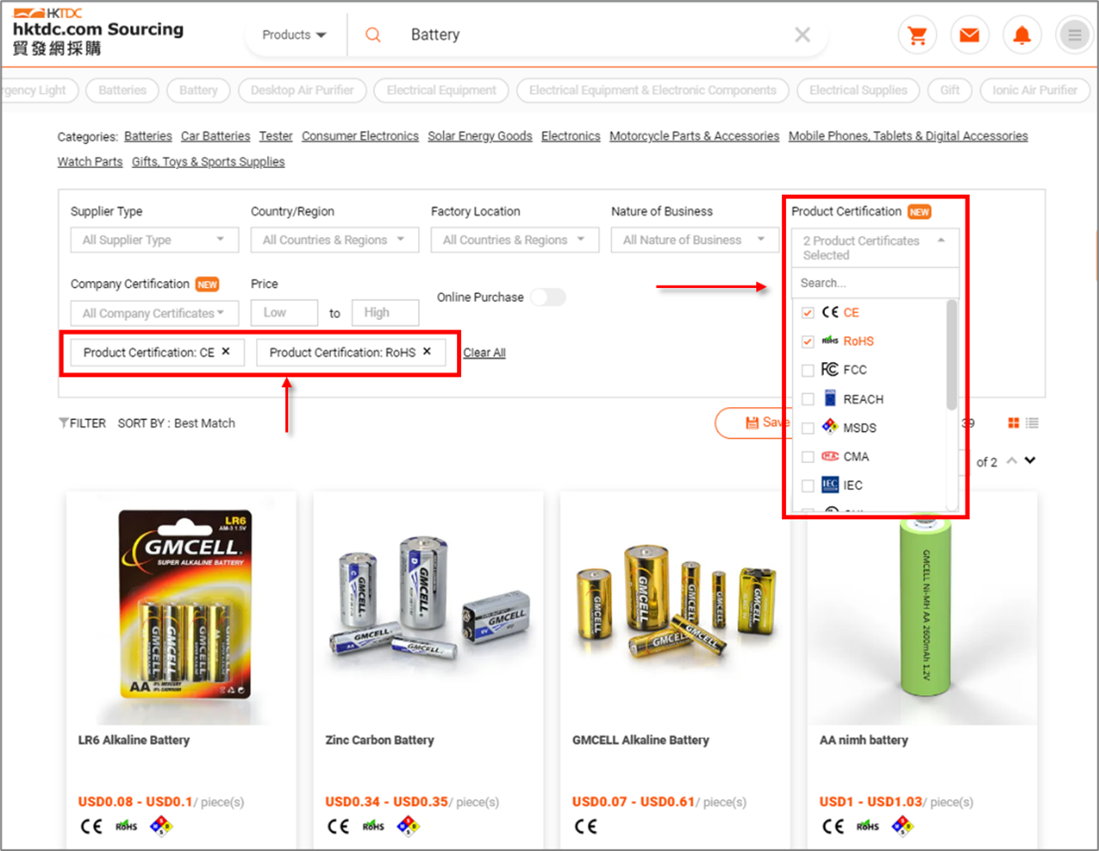This screenshot has width=1099, height=851.
Task: Select the Desktop Air Purifier chip
Action: tap(302, 90)
